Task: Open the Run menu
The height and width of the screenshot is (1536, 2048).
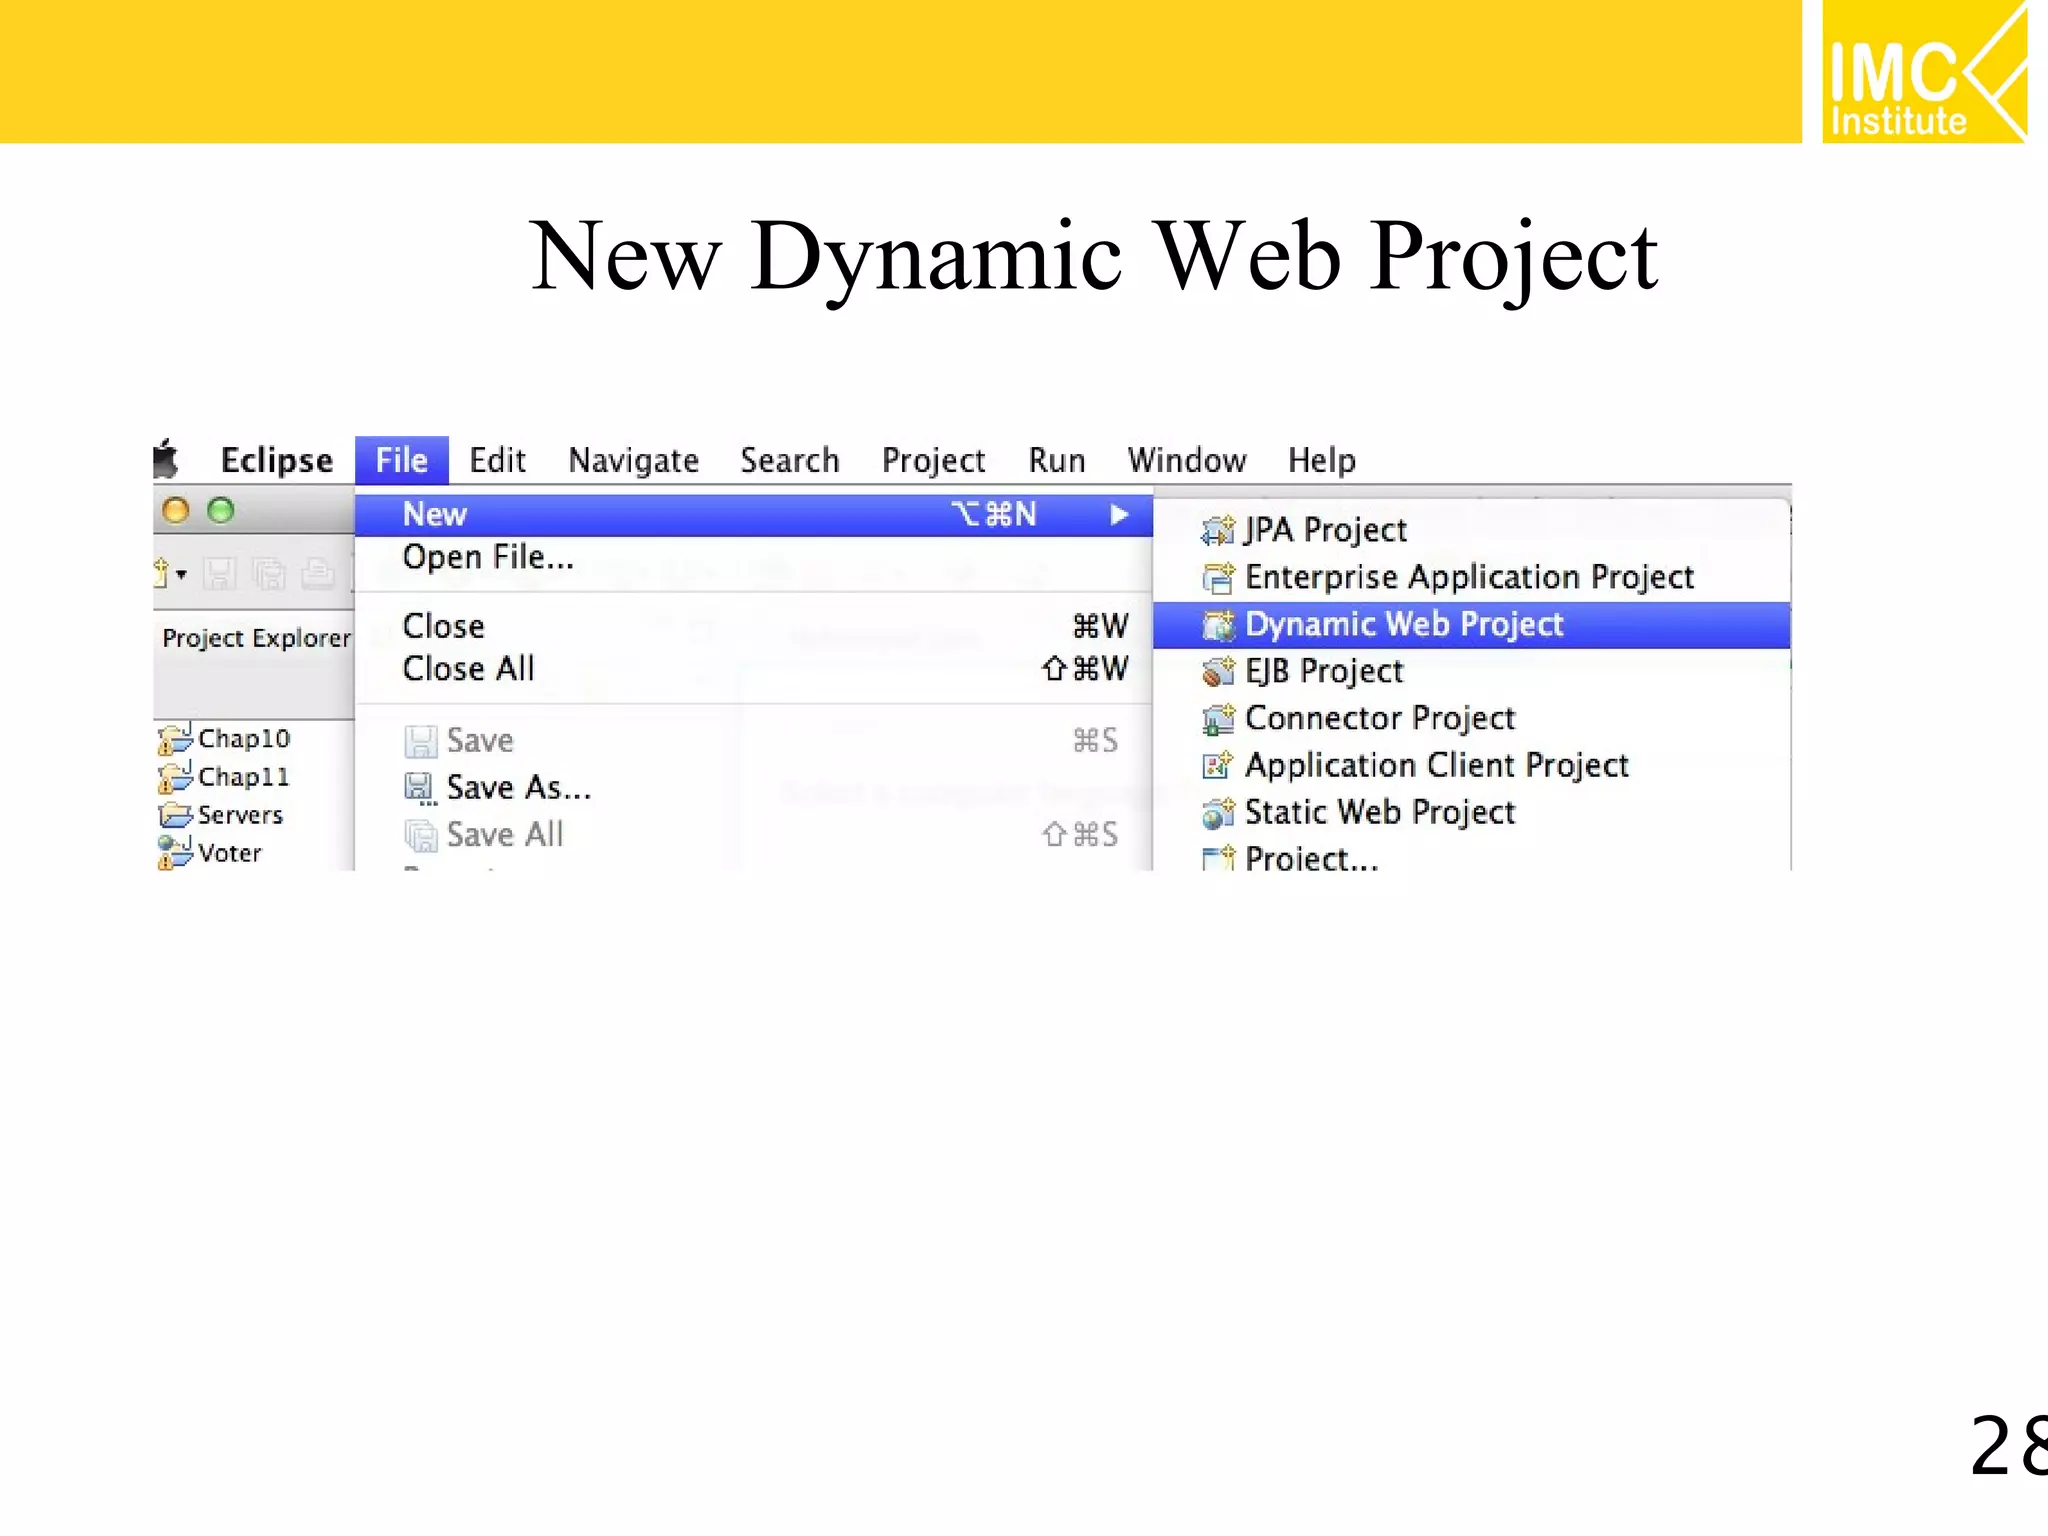Action: click(1056, 460)
